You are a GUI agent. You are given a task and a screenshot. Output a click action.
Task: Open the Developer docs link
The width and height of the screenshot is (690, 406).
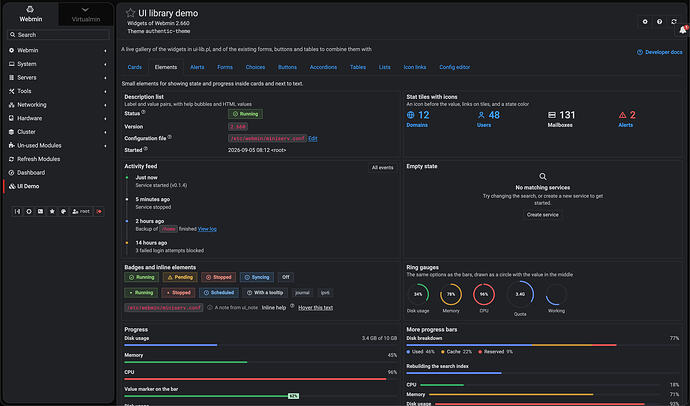(x=660, y=52)
